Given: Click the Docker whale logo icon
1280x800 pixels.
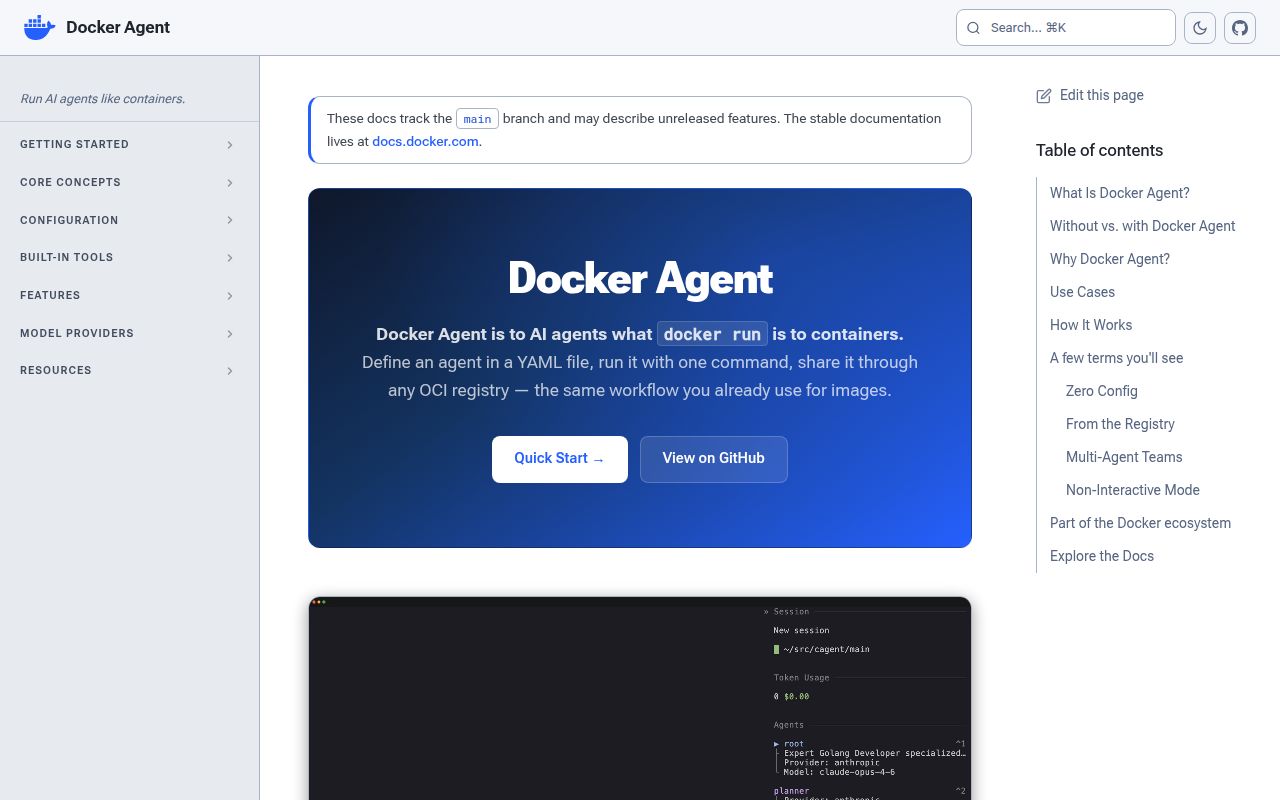Looking at the screenshot, I should coord(39,27).
